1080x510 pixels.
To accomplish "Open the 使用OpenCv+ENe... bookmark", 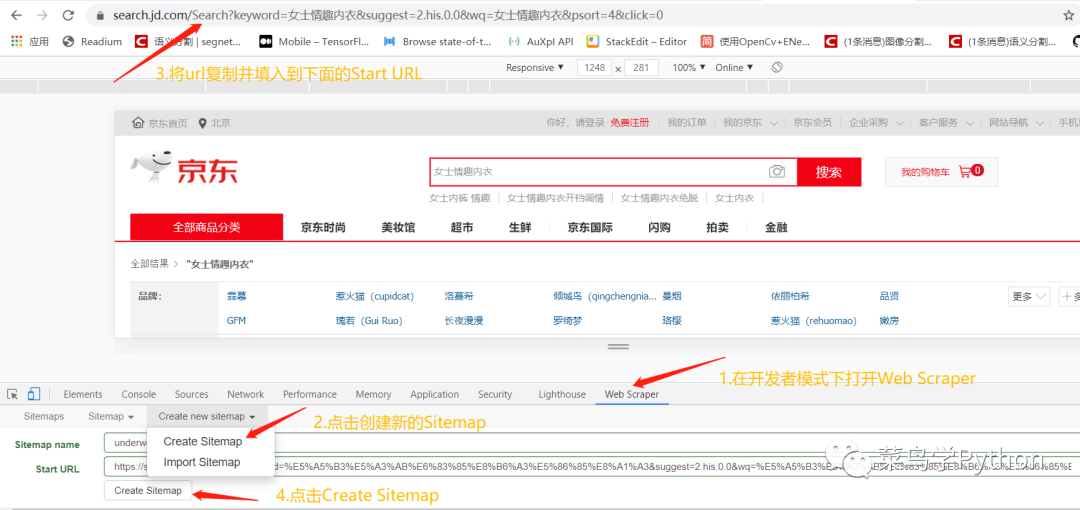I will (755, 41).
